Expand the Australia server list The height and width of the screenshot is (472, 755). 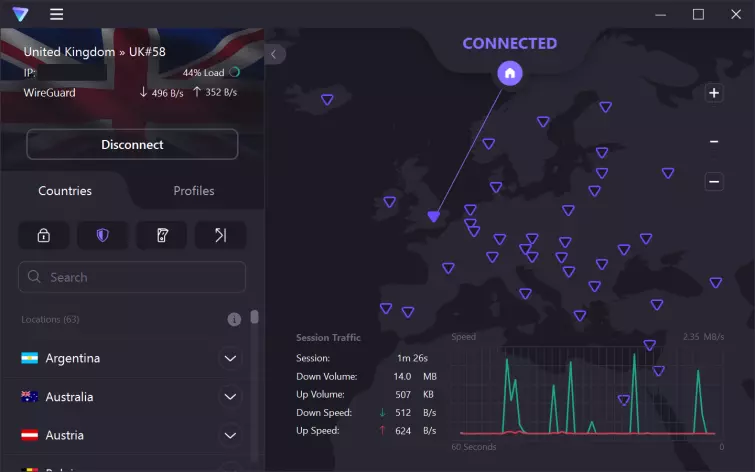click(231, 397)
